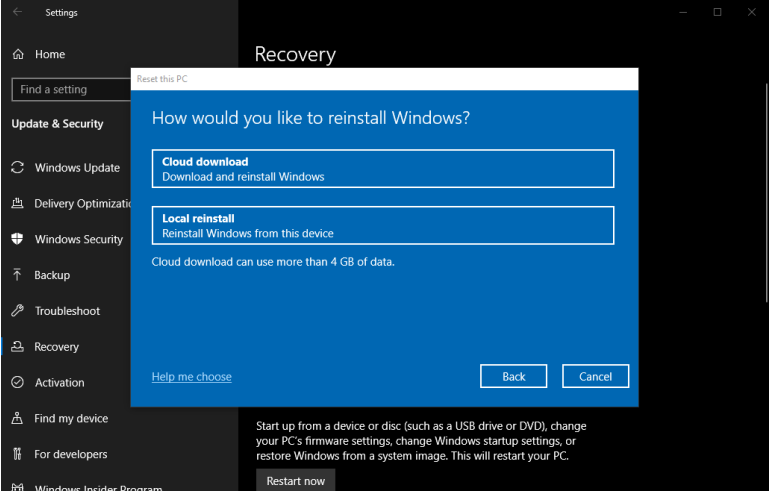This screenshot has height=493, width=770.
Task: Click the Recovery page heading
Action: (x=295, y=54)
